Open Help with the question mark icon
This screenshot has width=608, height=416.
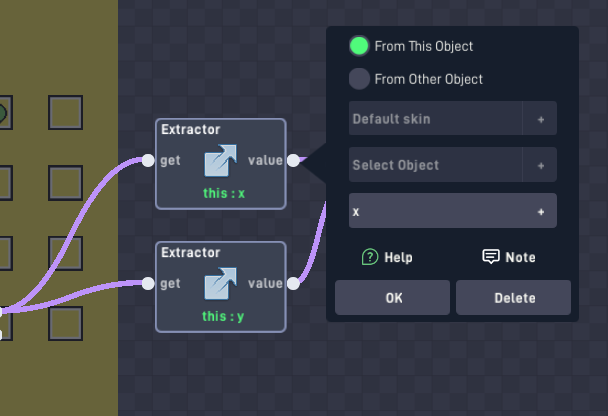370,257
